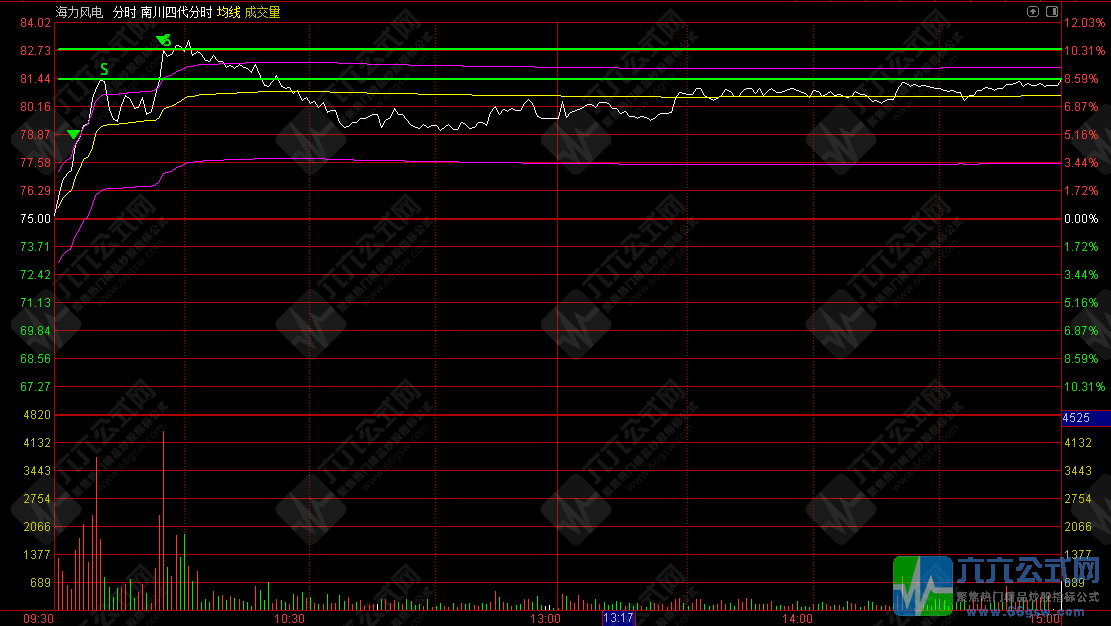Click the 14:00 time axis label
1111x626 pixels.
(797, 619)
